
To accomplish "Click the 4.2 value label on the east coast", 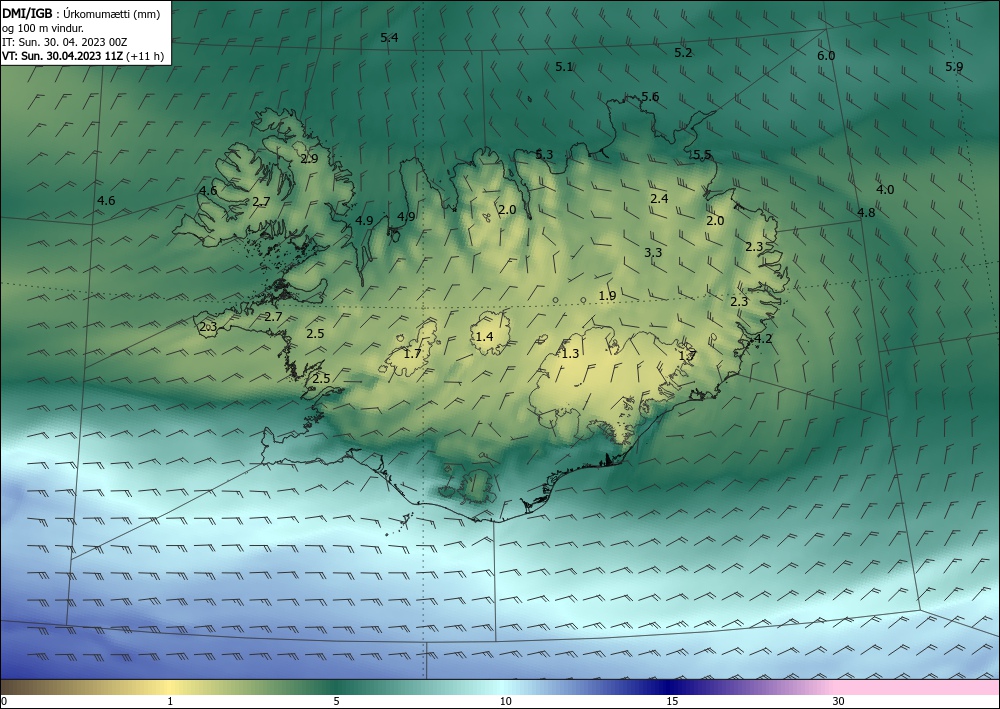I will click(763, 339).
